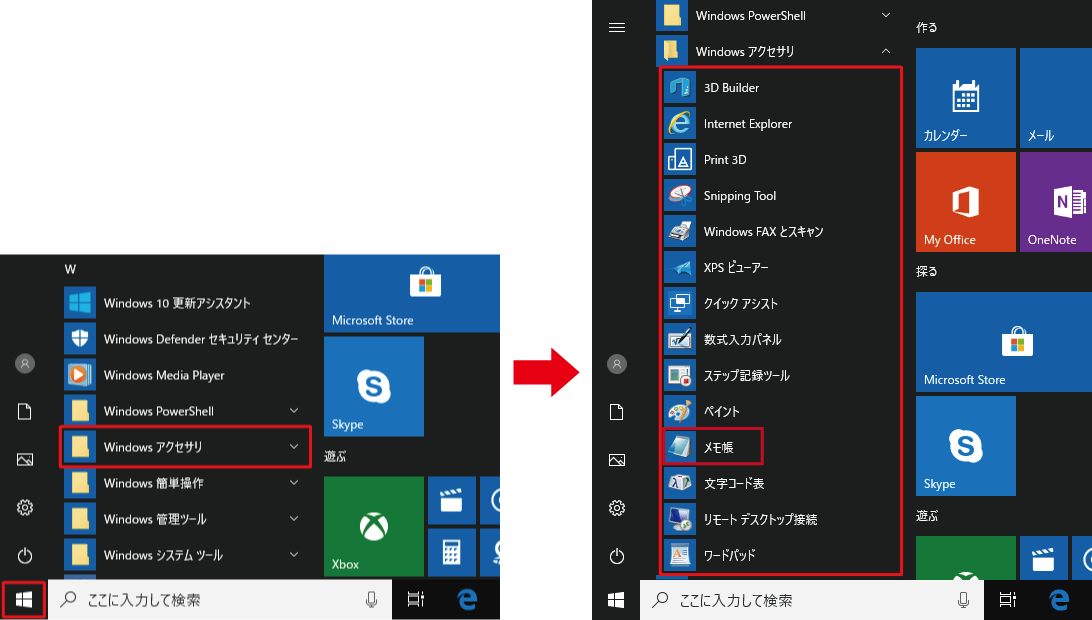Open the カレンダー tile

pos(966,98)
